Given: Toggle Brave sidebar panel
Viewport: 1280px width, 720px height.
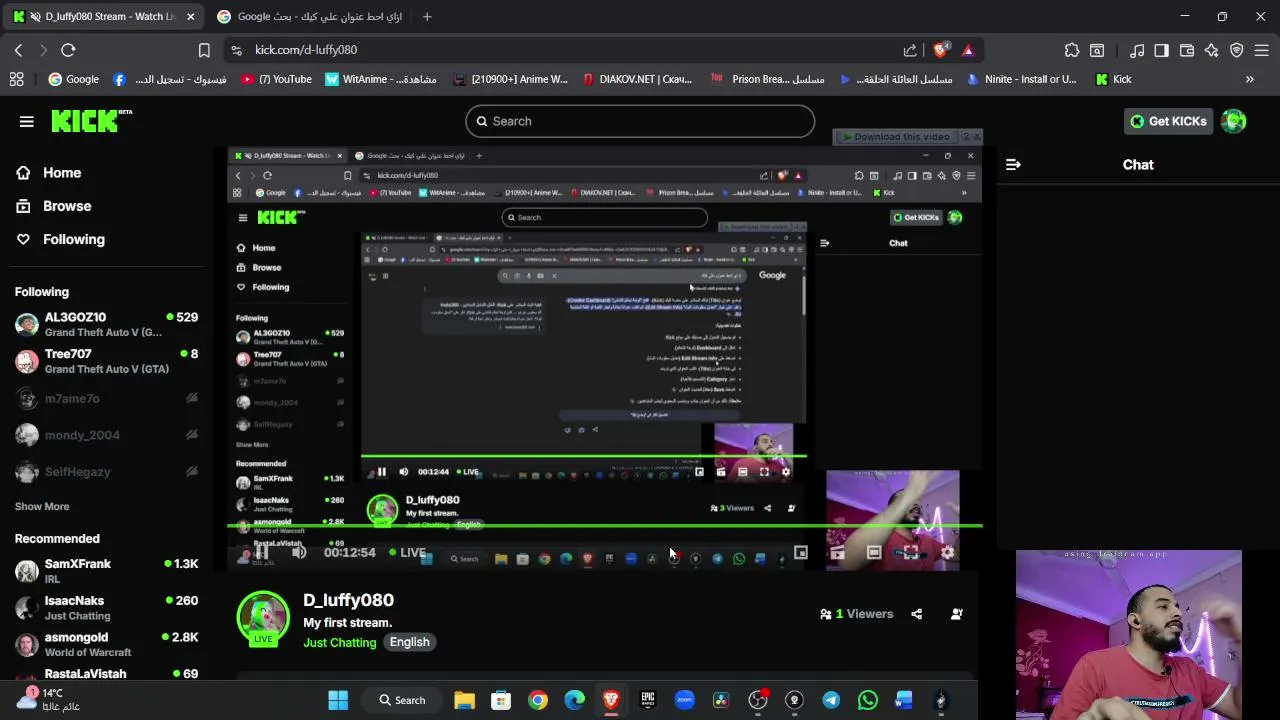Looking at the screenshot, I should [1161, 50].
